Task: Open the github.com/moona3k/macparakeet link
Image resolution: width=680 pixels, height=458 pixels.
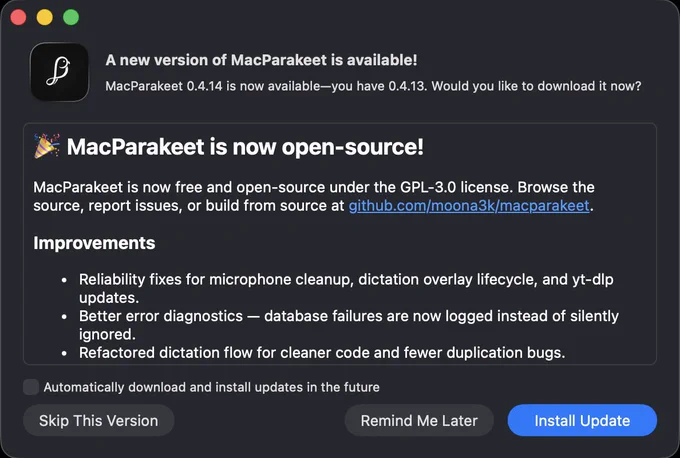Action: click(x=469, y=206)
